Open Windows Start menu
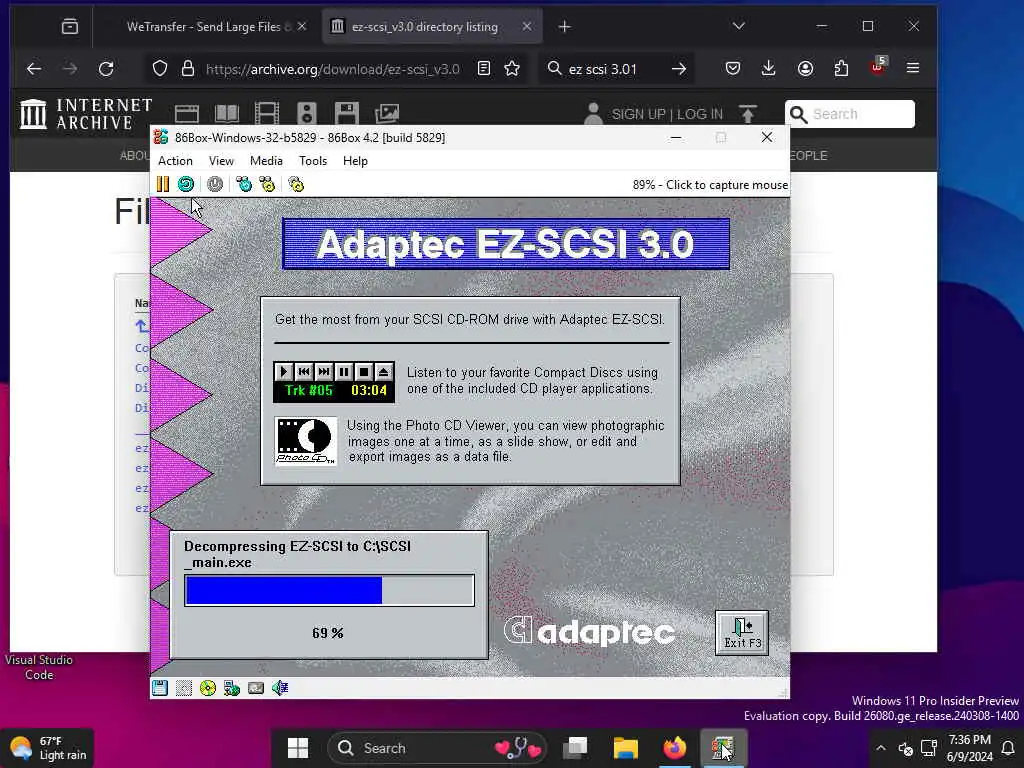This screenshot has width=1024, height=768. pos(298,748)
